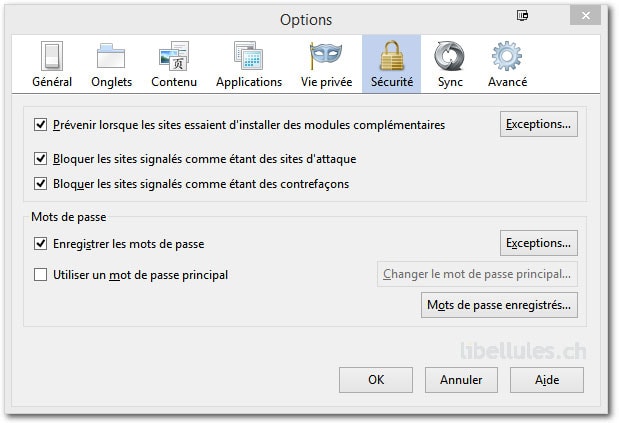Open Exceptions for saved passwords

click(x=539, y=243)
